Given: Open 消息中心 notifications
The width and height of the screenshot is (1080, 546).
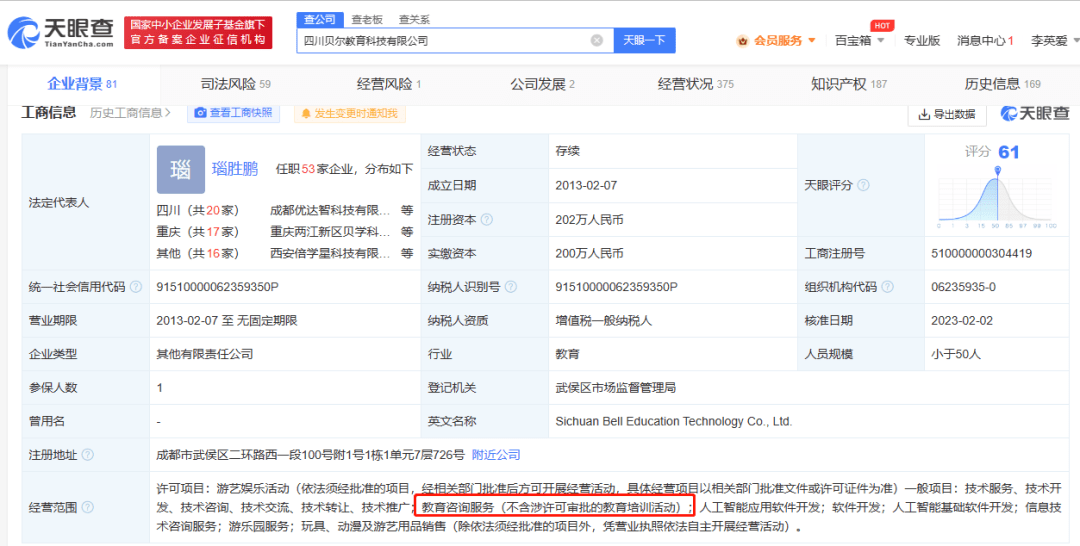Looking at the screenshot, I should click(985, 41).
